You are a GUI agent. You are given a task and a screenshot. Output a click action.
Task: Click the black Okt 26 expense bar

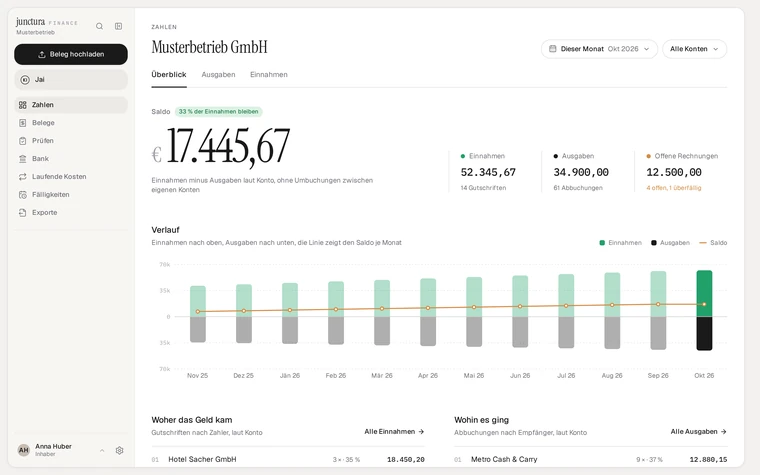click(x=704, y=333)
